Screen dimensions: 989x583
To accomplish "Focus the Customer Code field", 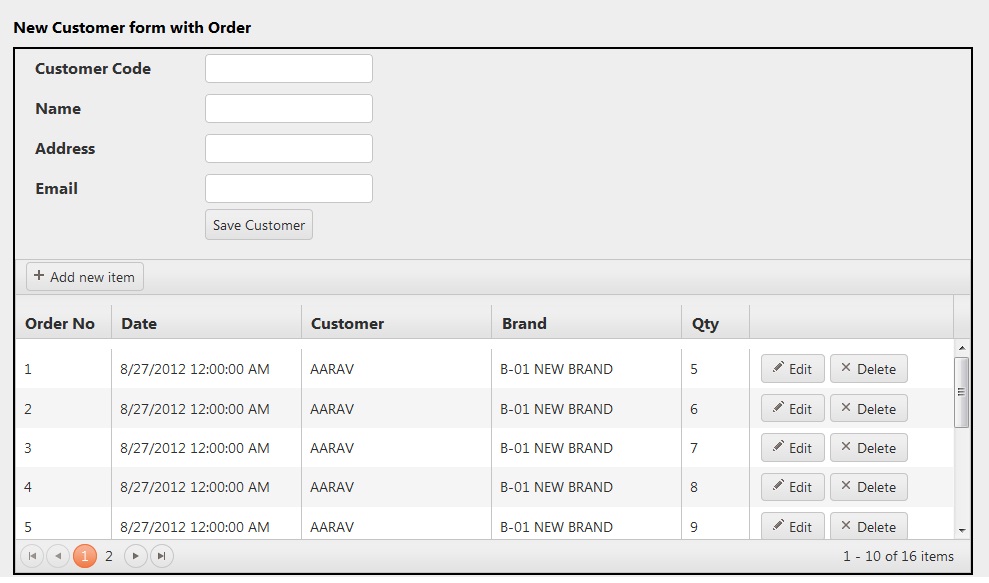I will tap(288, 69).
